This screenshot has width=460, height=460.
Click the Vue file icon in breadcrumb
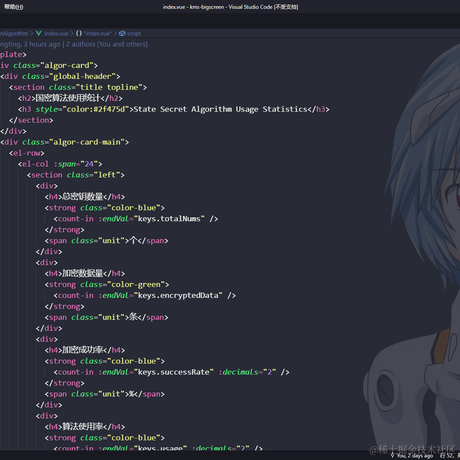click(x=39, y=33)
